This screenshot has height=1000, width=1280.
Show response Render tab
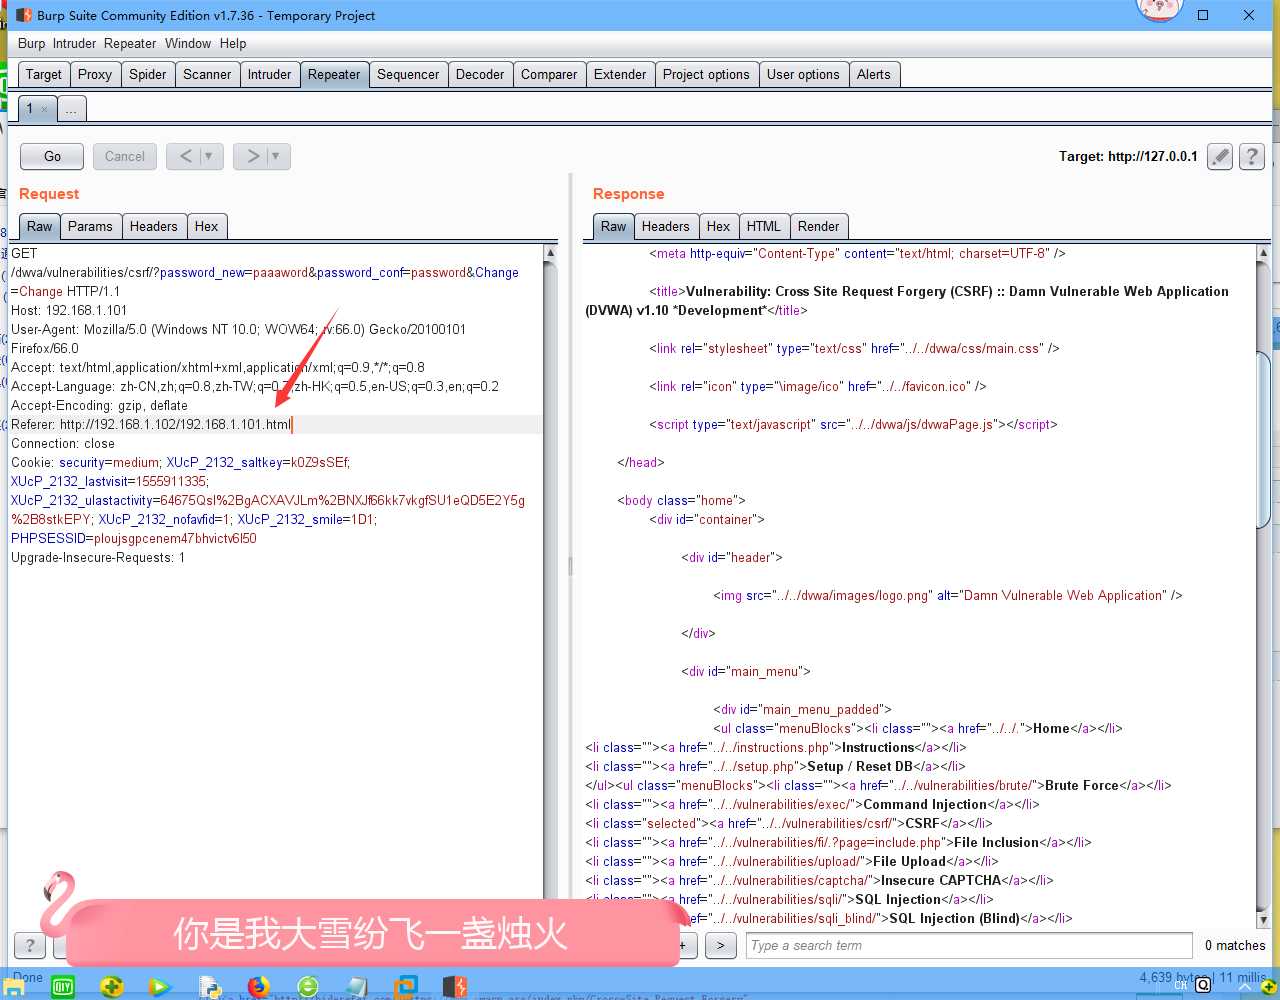click(819, 226)
